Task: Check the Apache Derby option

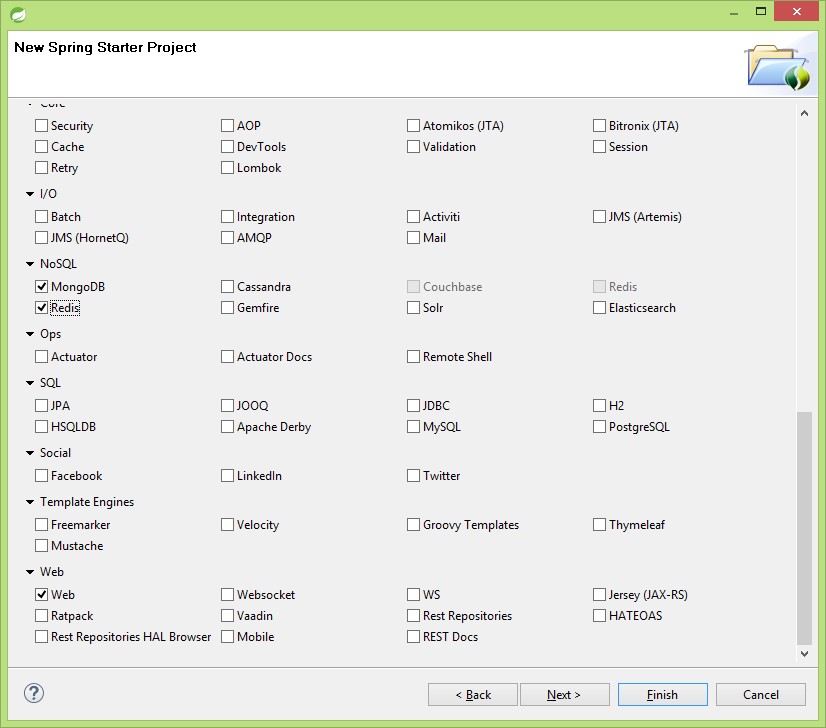Action: coord(227,427)
